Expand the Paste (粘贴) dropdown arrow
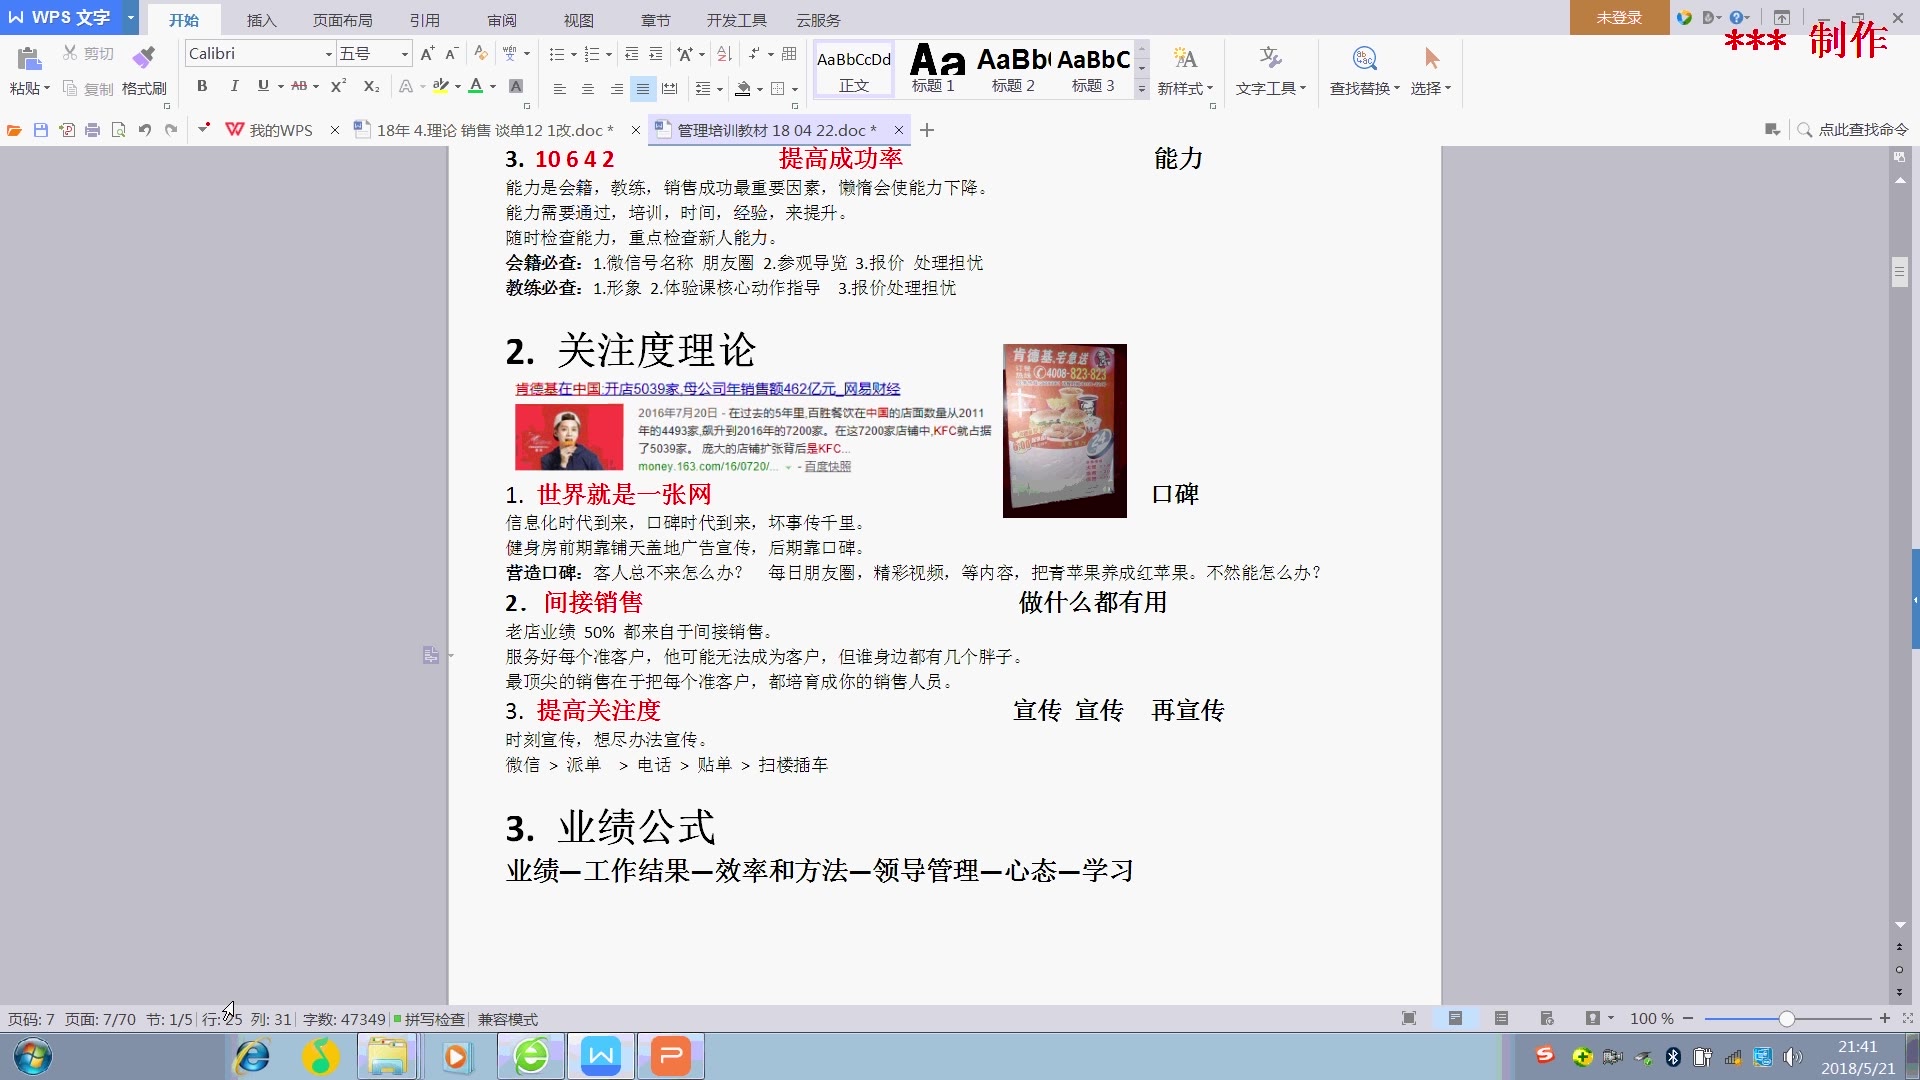The width and height of the screenshot is (1920, 1080). tap(46, 89)
